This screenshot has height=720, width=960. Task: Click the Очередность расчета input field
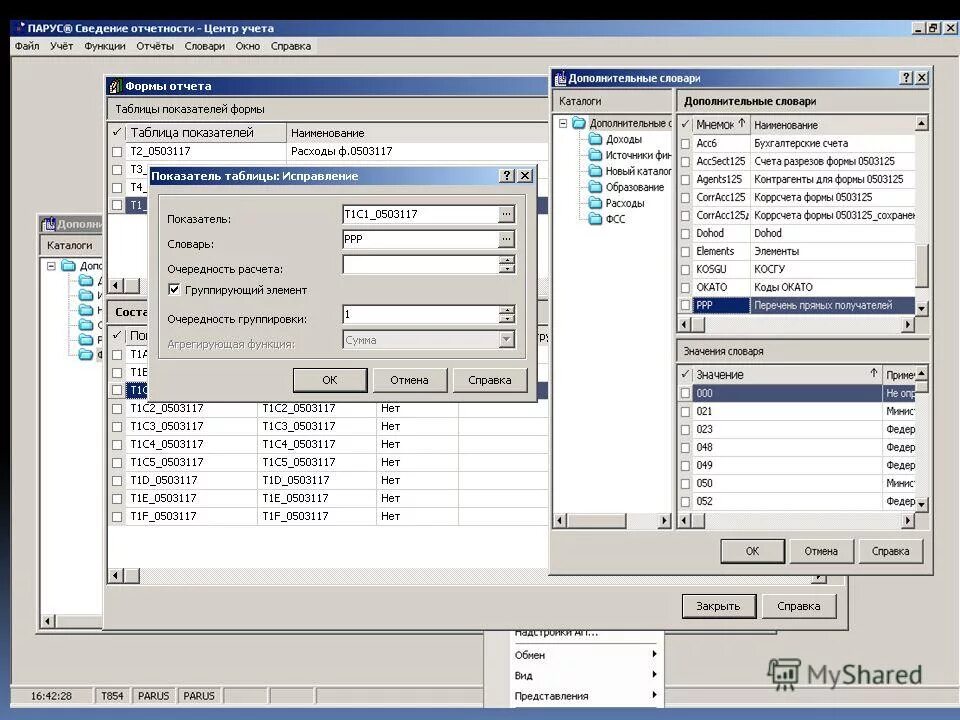[x=421, y=264]
